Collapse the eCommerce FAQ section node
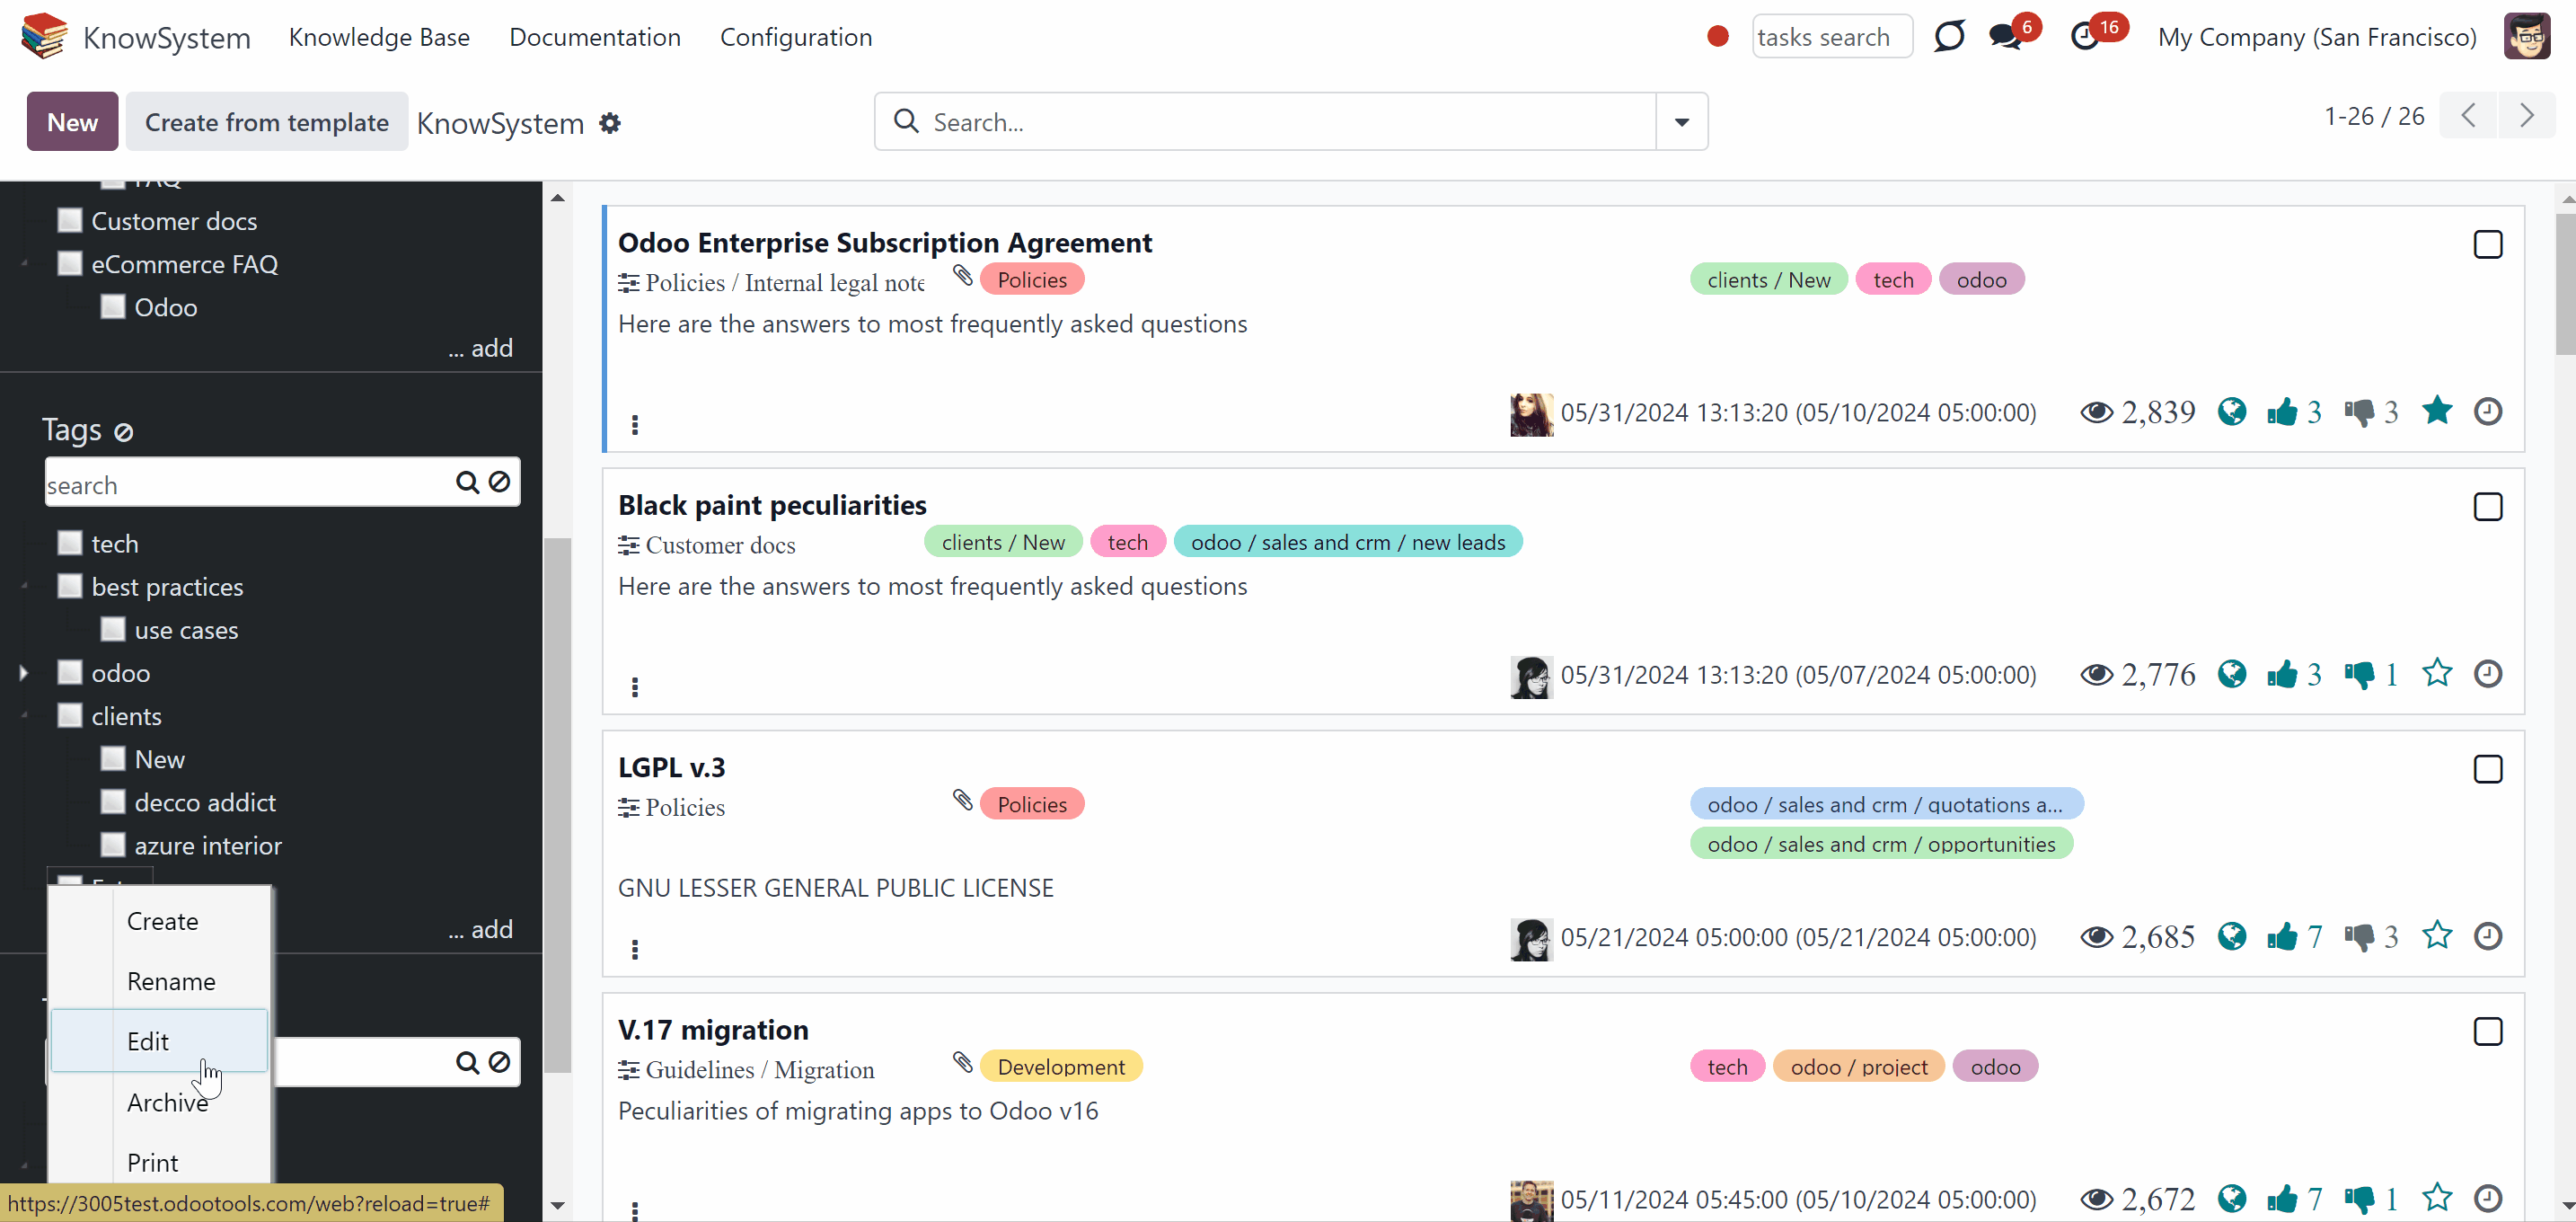2576x1222 pixels. pyautogui.click(x=23, y=263)
